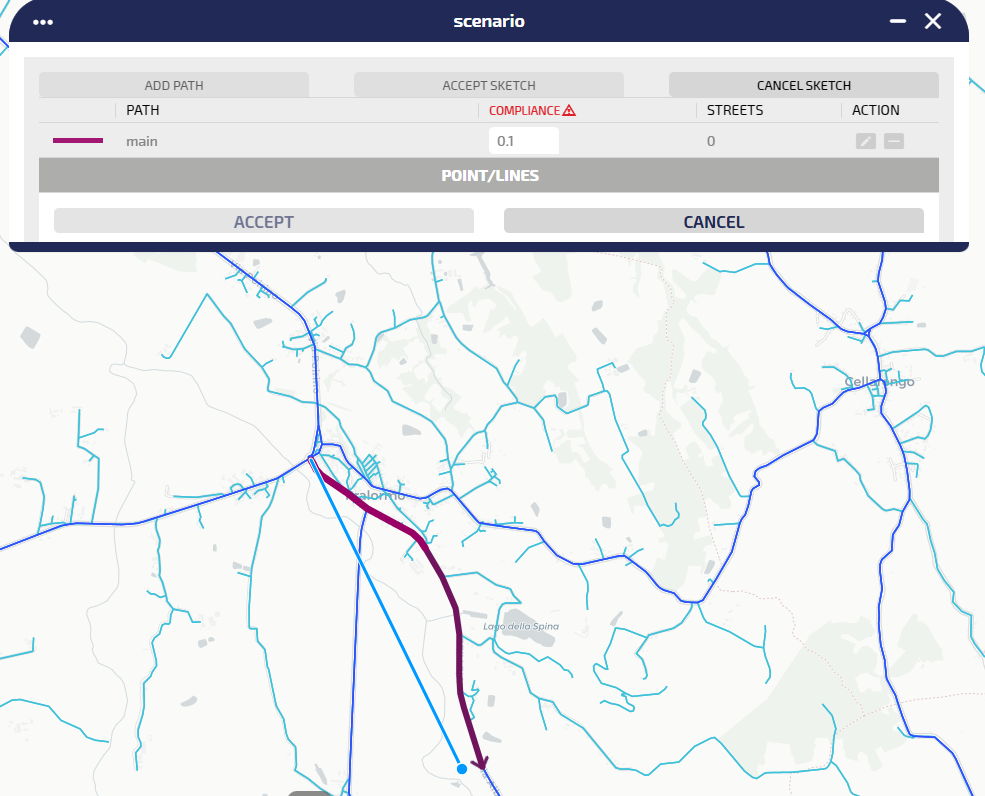The height and width of the screenshot is (796, 985).
Task: Click the ACCEPT button
Action: tap(263, 221)
